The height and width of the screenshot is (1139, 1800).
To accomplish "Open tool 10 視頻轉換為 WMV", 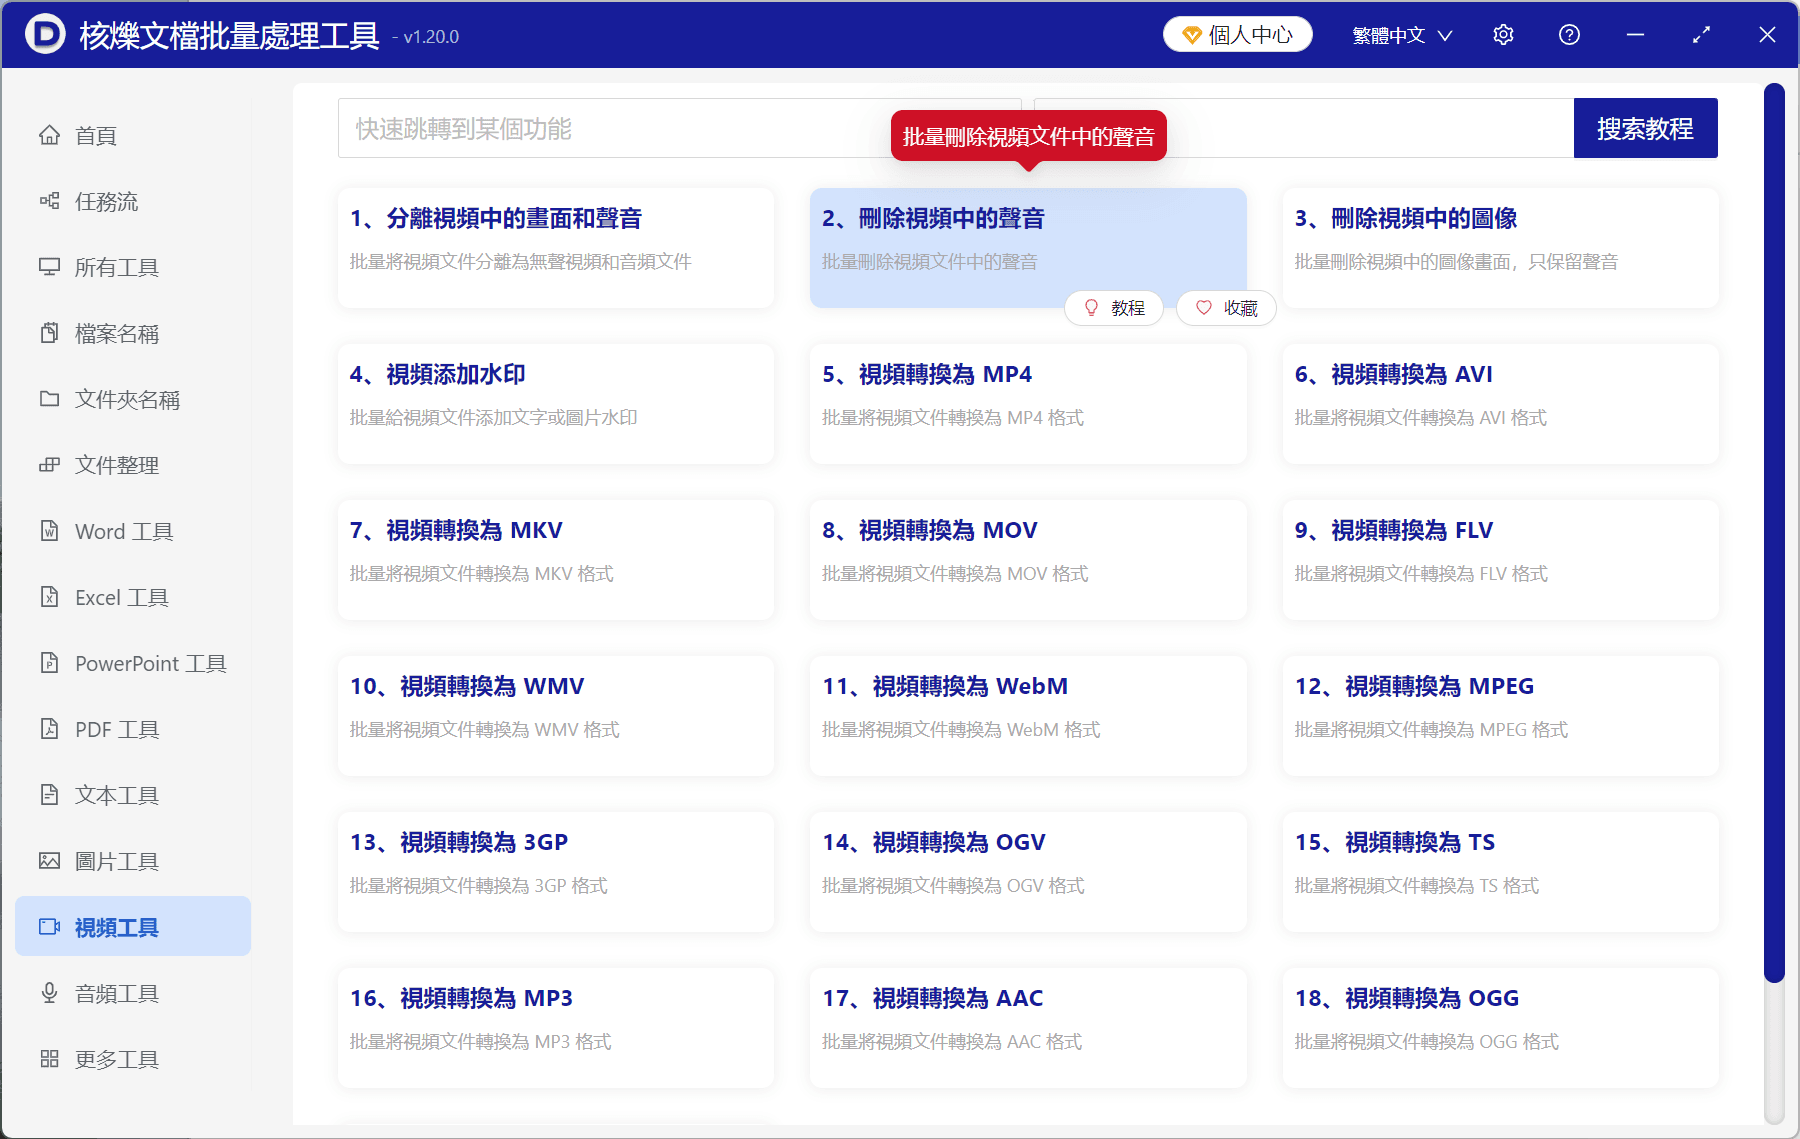I will click(556, 716).
